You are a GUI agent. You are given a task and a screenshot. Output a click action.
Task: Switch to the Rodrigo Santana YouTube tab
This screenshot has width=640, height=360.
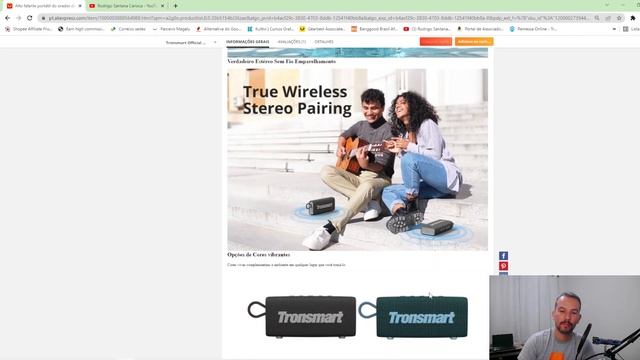tap(127, 6)
